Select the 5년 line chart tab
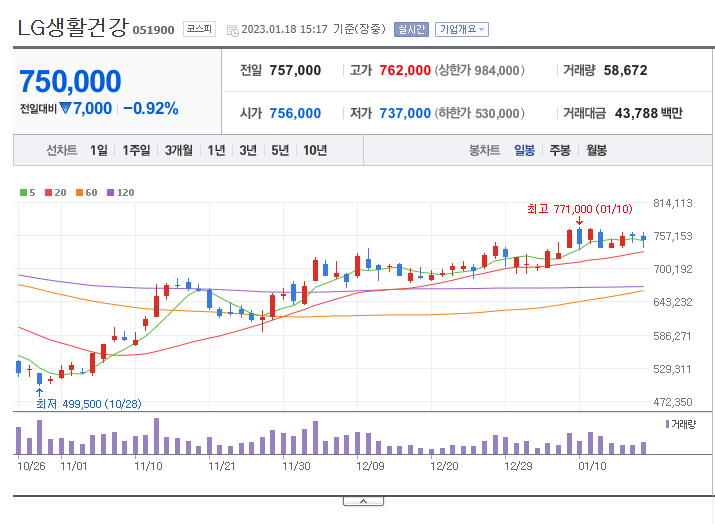The image size is (715, 524). pyautogui.click(x=280, y=150)
